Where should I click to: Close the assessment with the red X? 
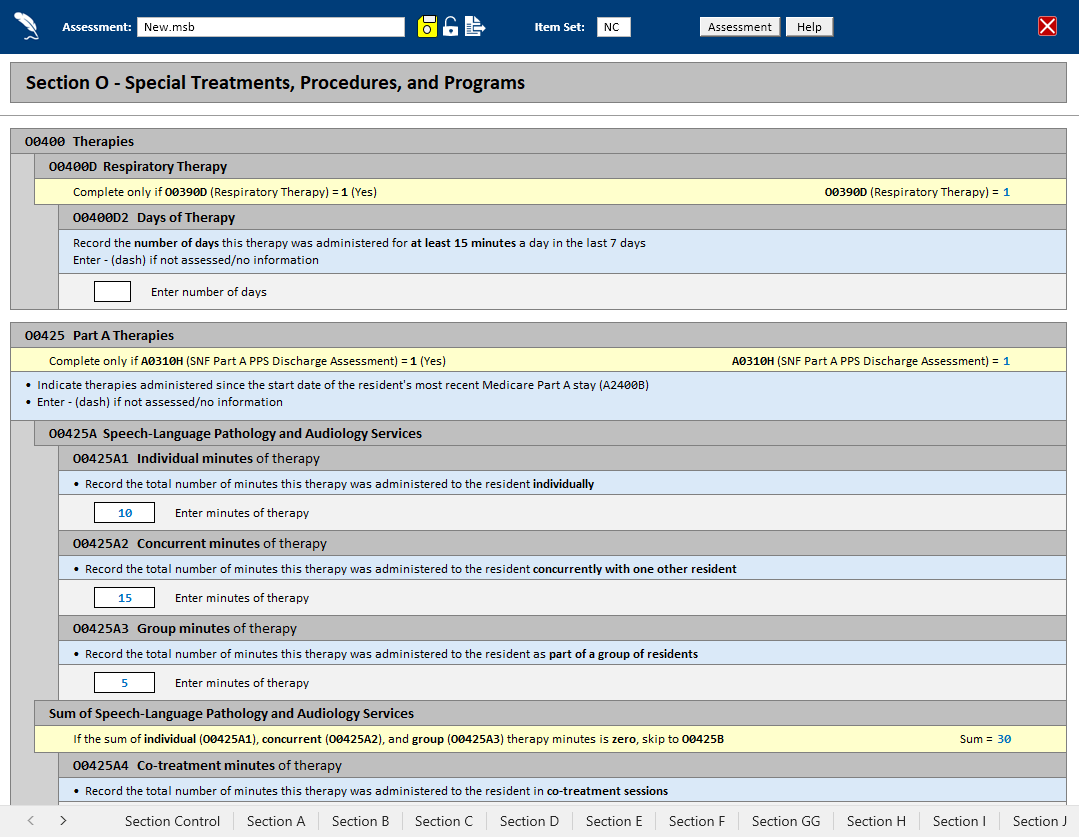coord(1047,26)
